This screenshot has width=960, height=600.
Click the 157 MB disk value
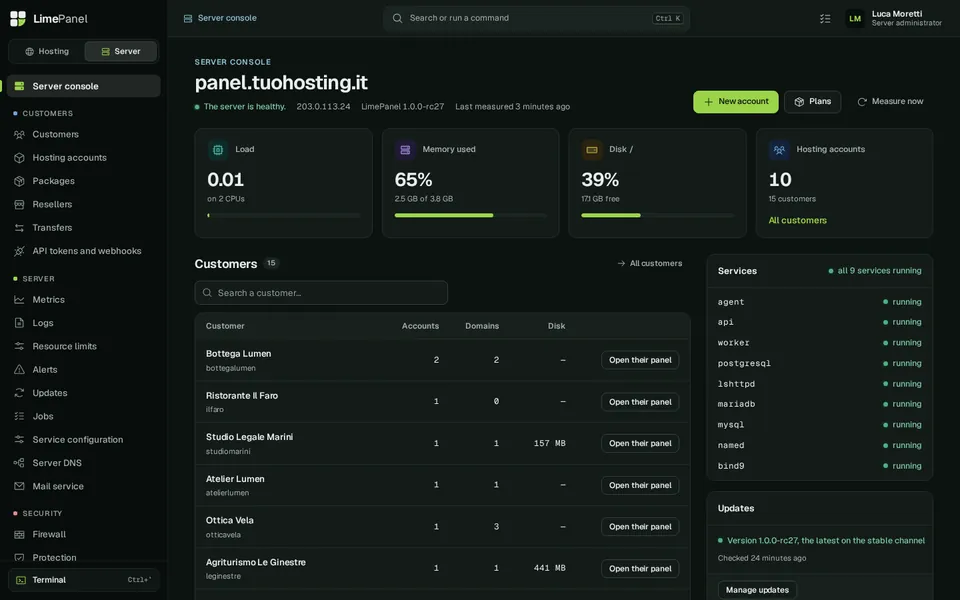pos(549,443)
